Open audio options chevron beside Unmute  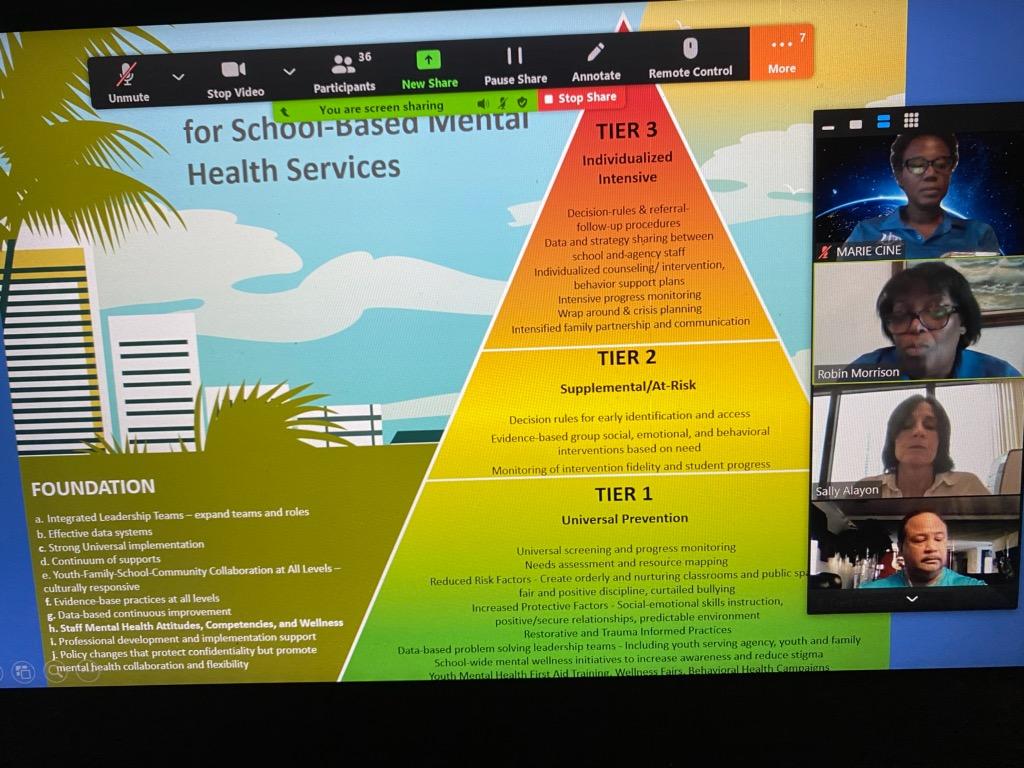[178, 77]
